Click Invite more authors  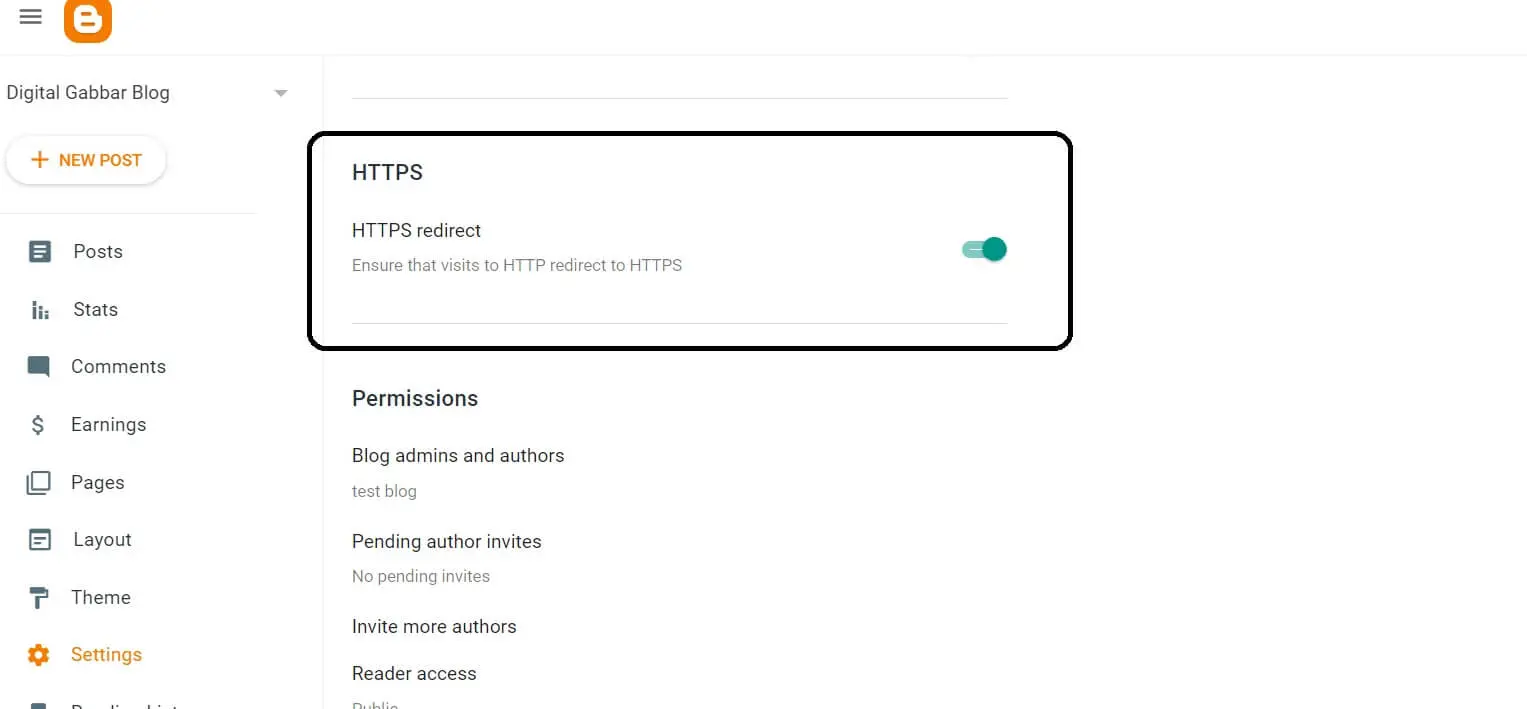(434, 627)
